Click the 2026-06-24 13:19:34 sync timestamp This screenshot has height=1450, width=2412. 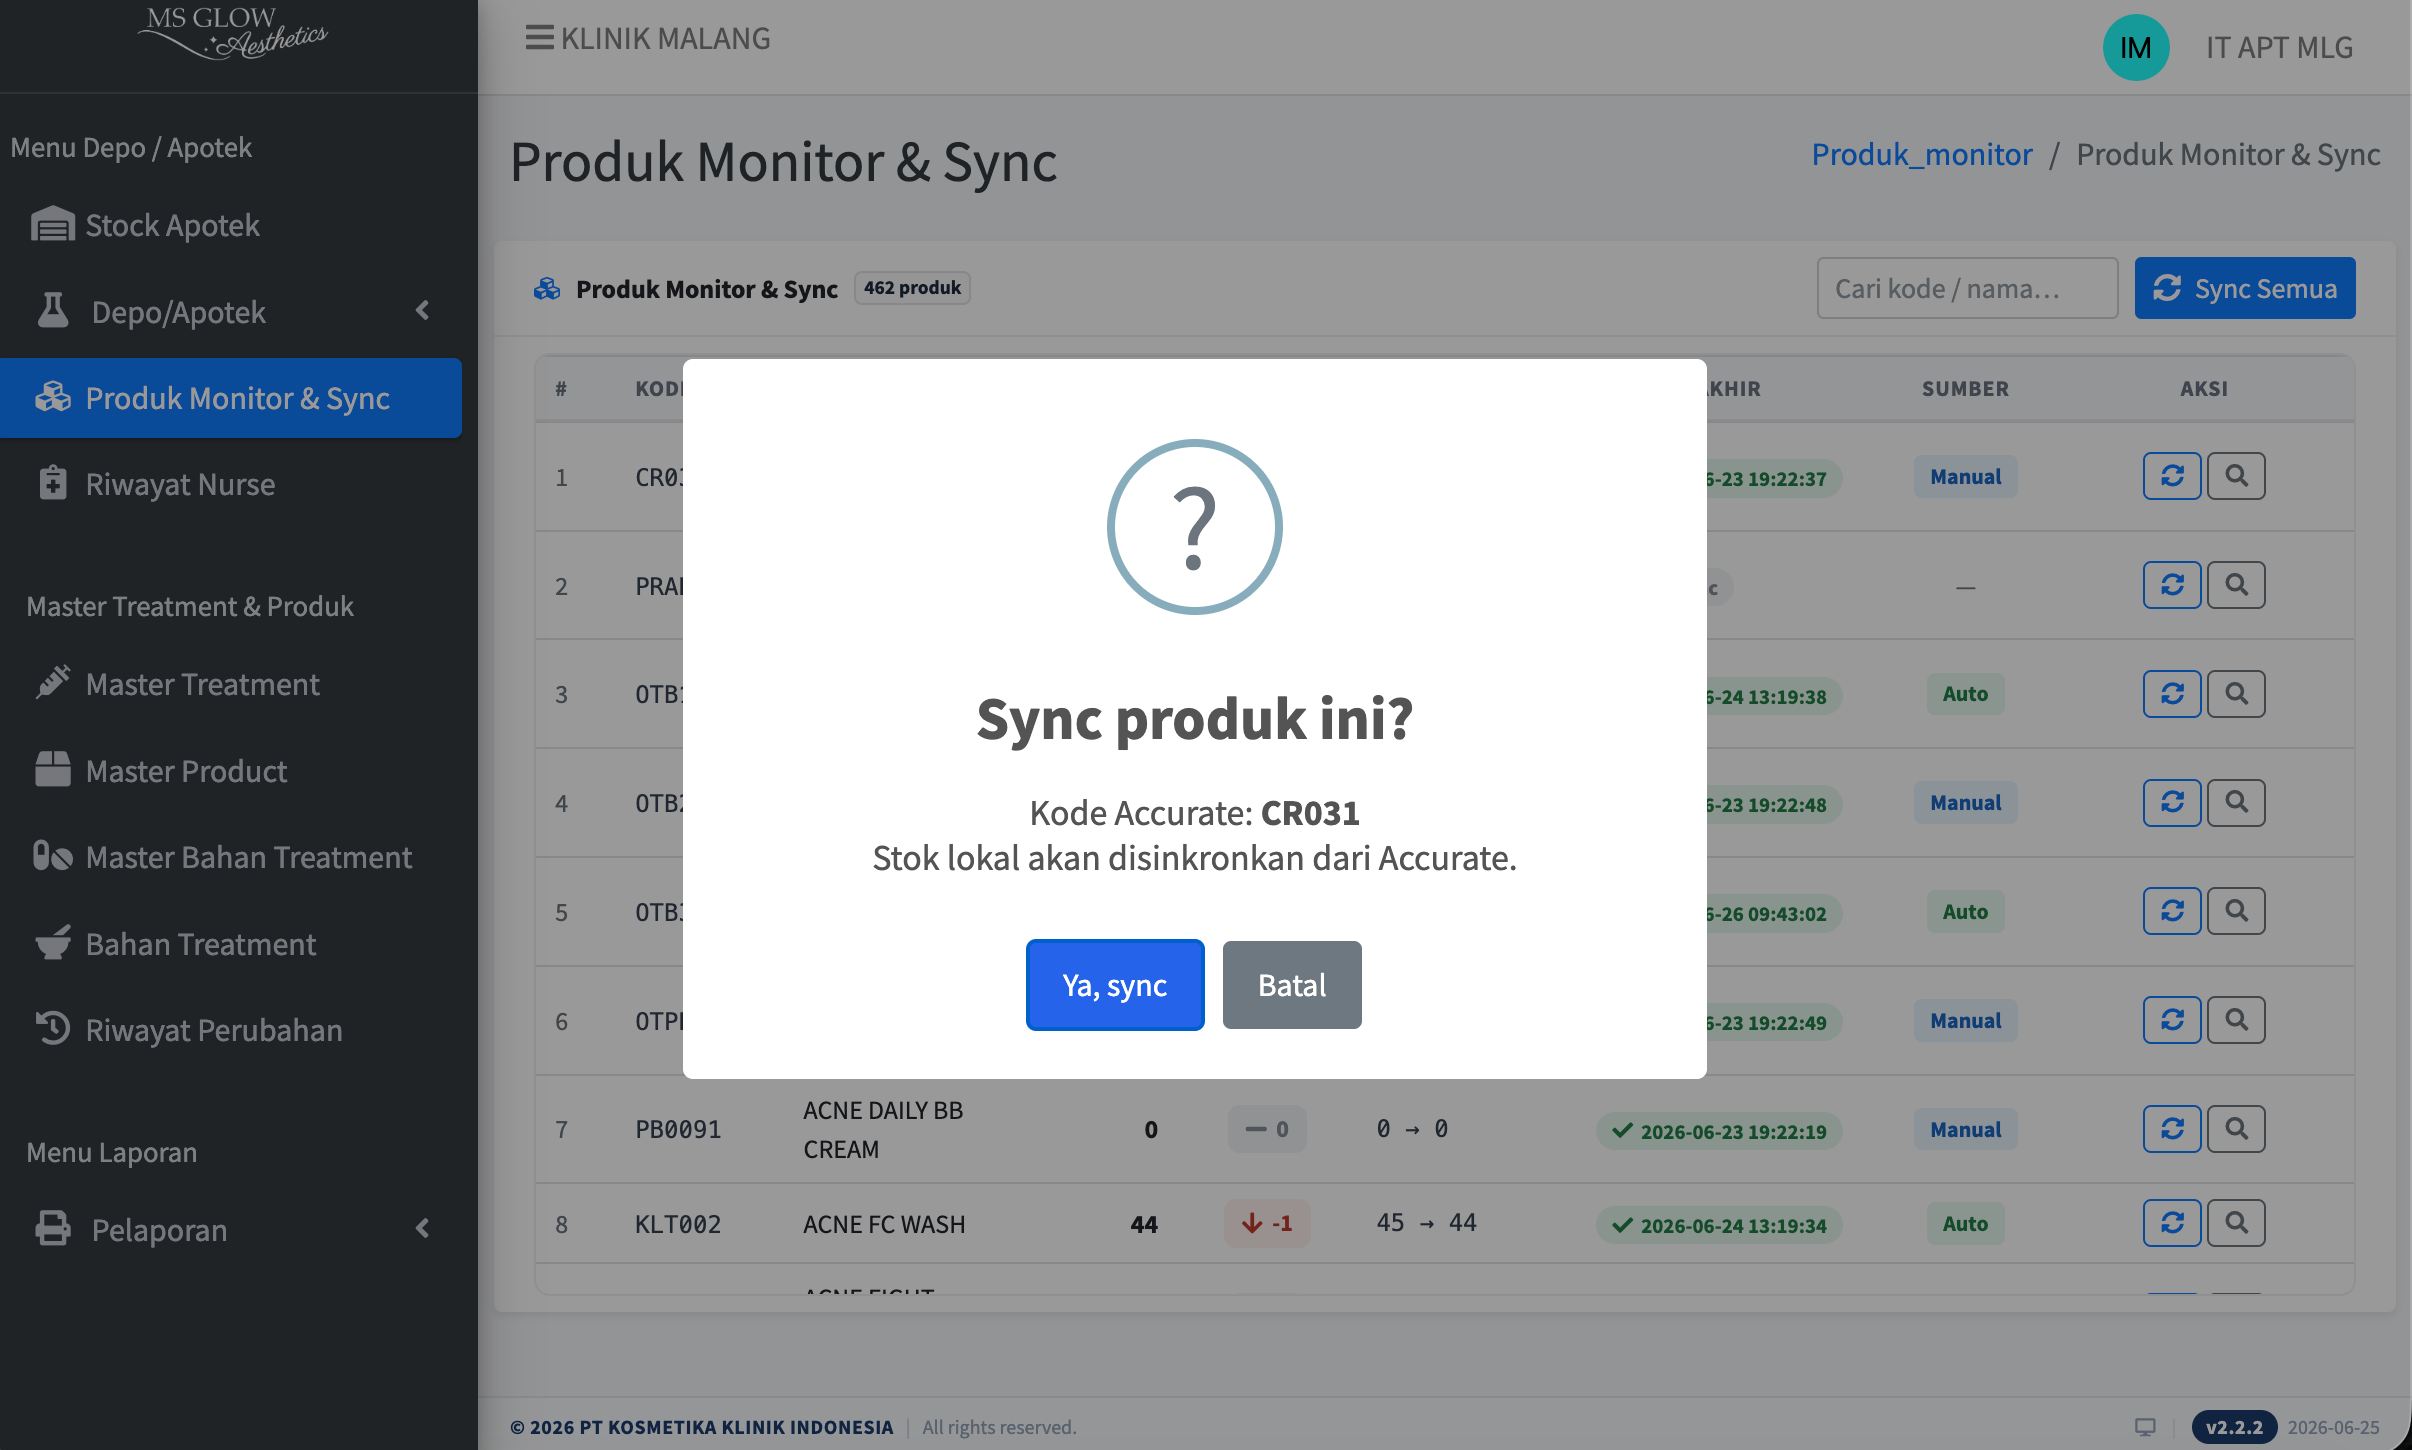pyautogui.click(x=1720, y=1226)
